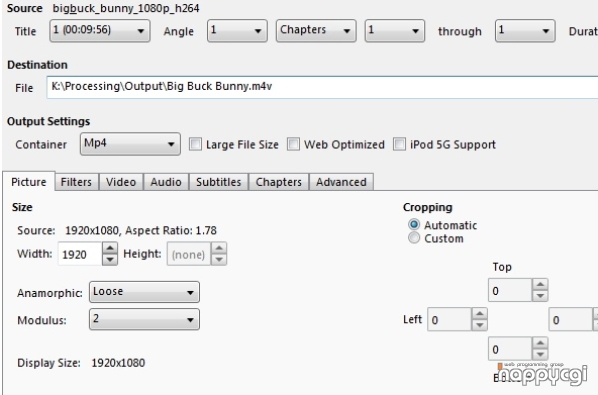
Task: Tick the Web Optimized checkbox
Action: (x=293, y=145)
